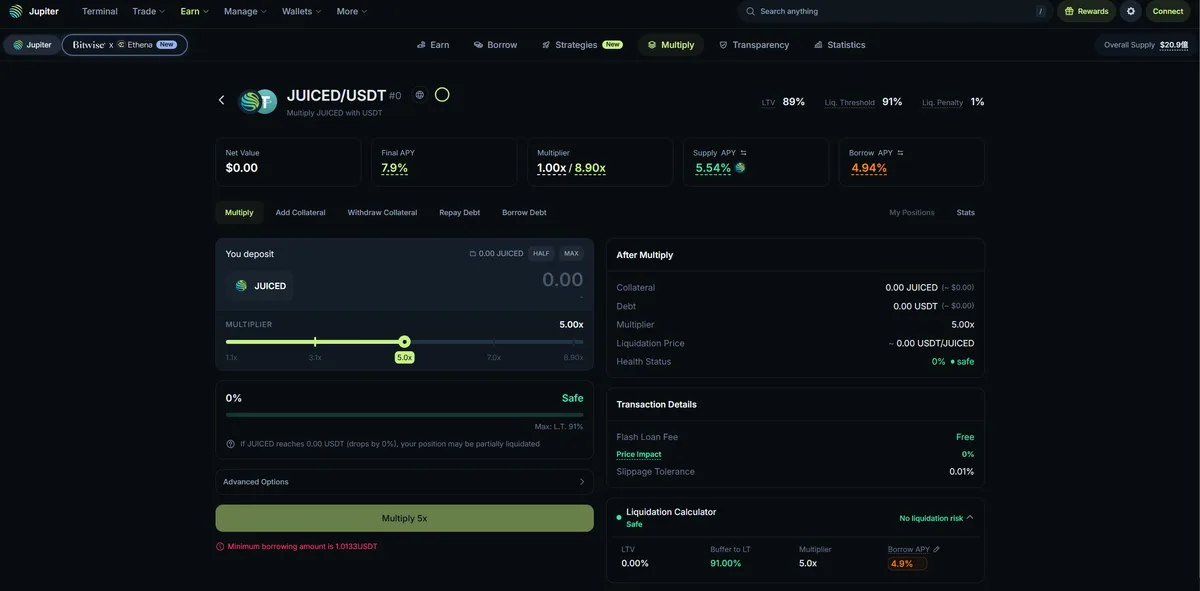
Task: Click the Earn tab icon in the sub-navigation
Action: tap(421, 45)
